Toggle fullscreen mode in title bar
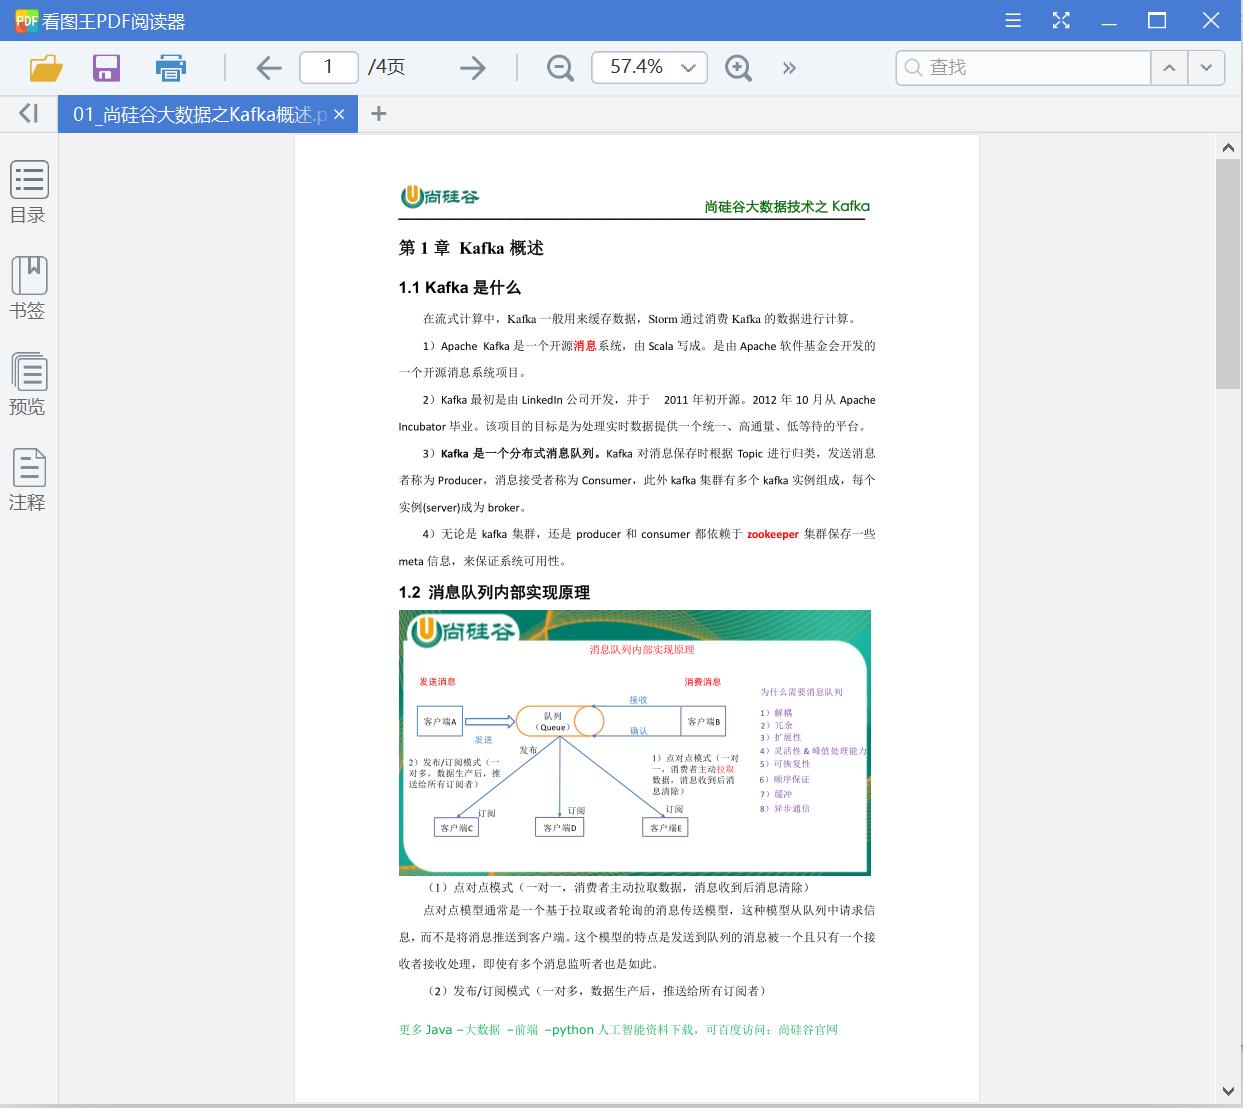 pyautogui.click(x=1061, y=20)
